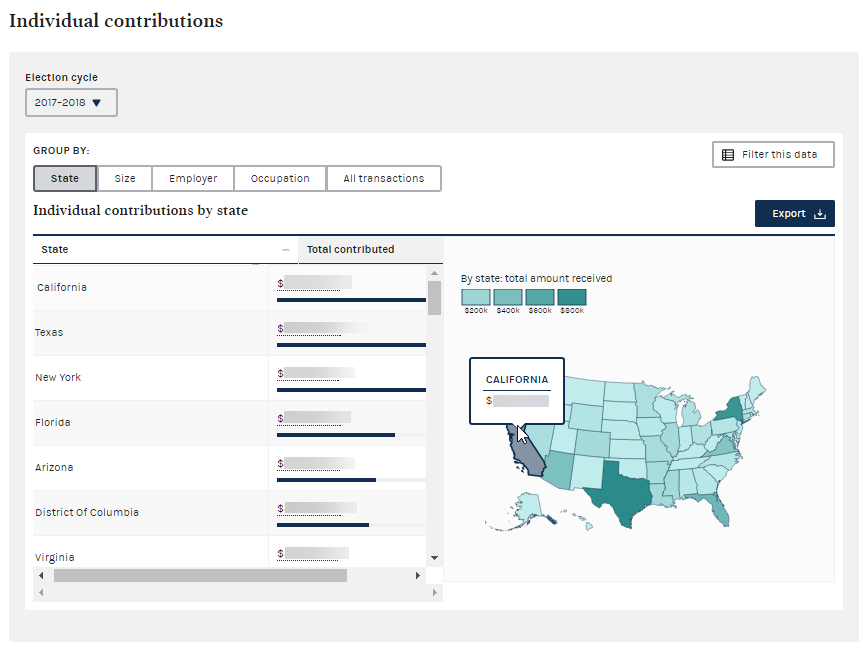Click the table's vertical scrollbar thumb
This screenshot has height=650, width=867.
(434, 297)
